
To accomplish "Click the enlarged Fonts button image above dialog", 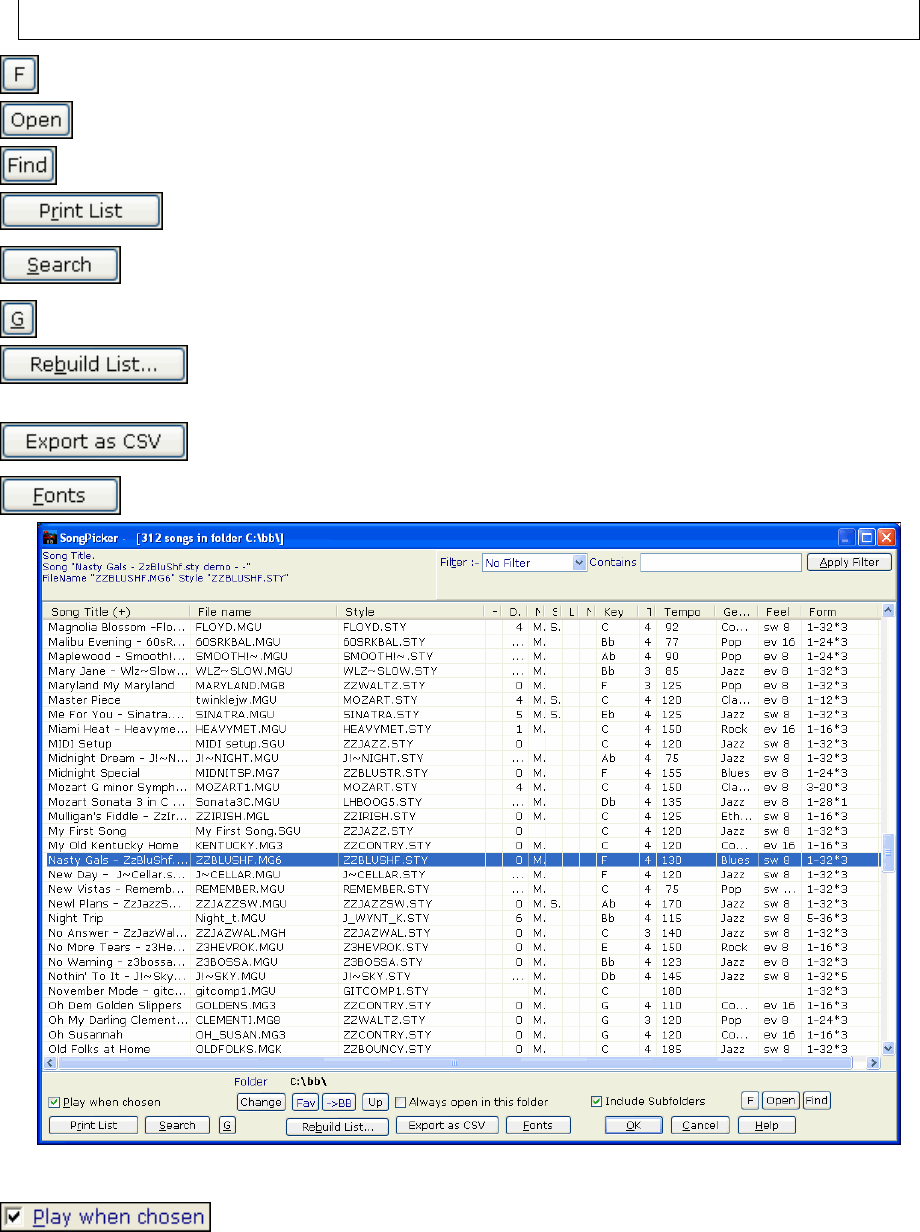I will (60, 495).
